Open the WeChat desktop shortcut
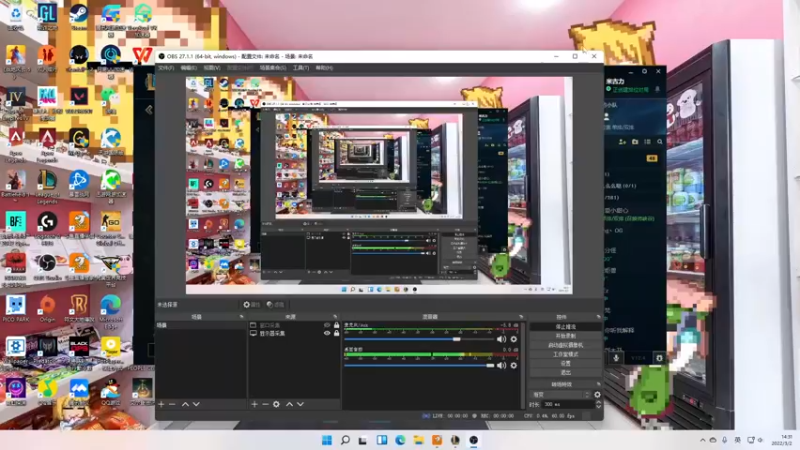 coord(110,100)
